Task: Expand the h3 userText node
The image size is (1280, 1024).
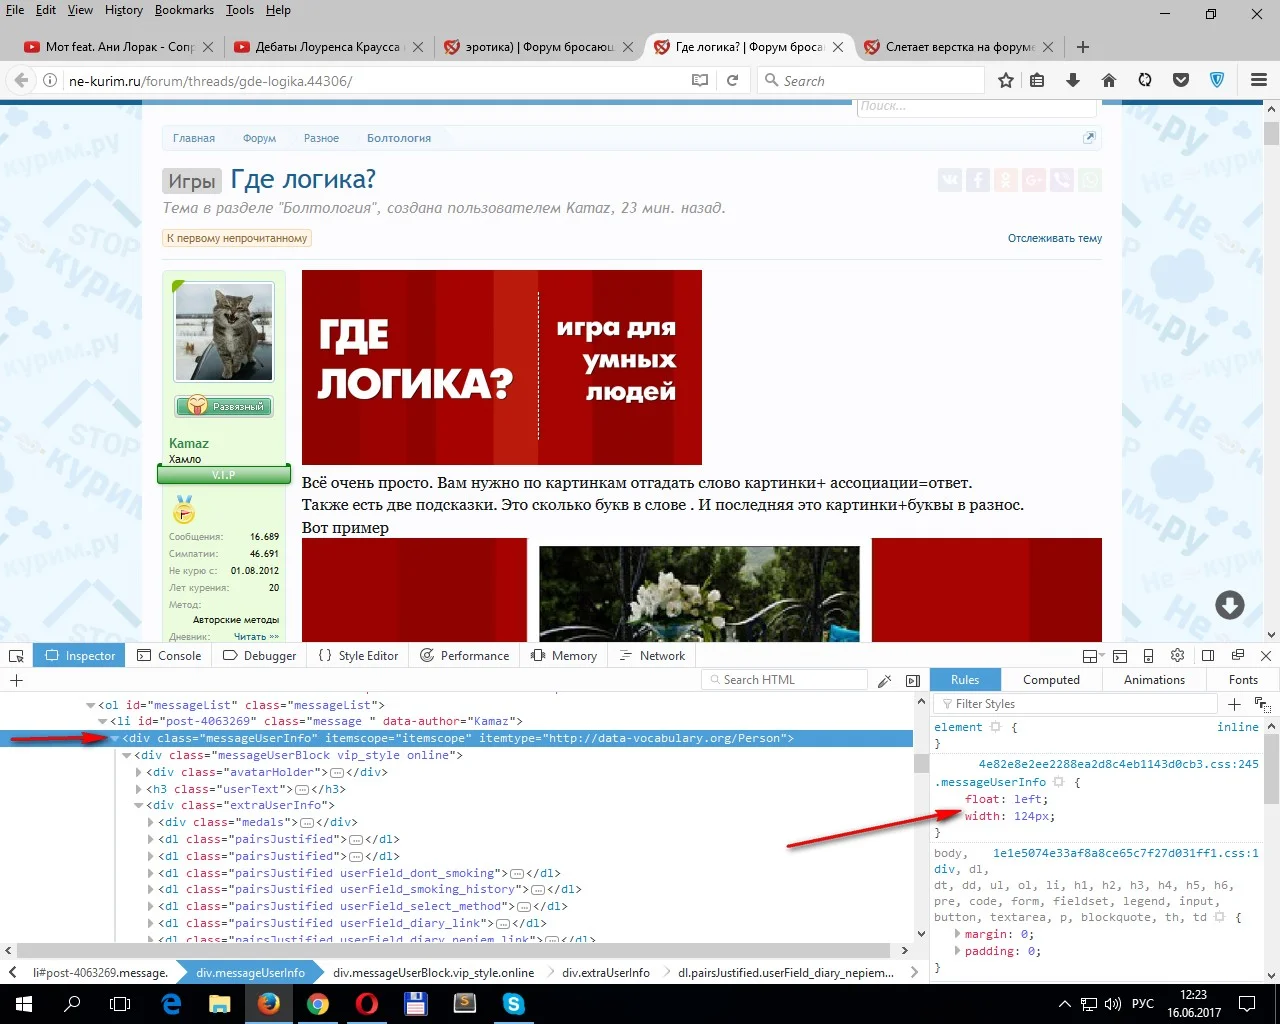Action: pyautogui.click(x=139, y=789)
